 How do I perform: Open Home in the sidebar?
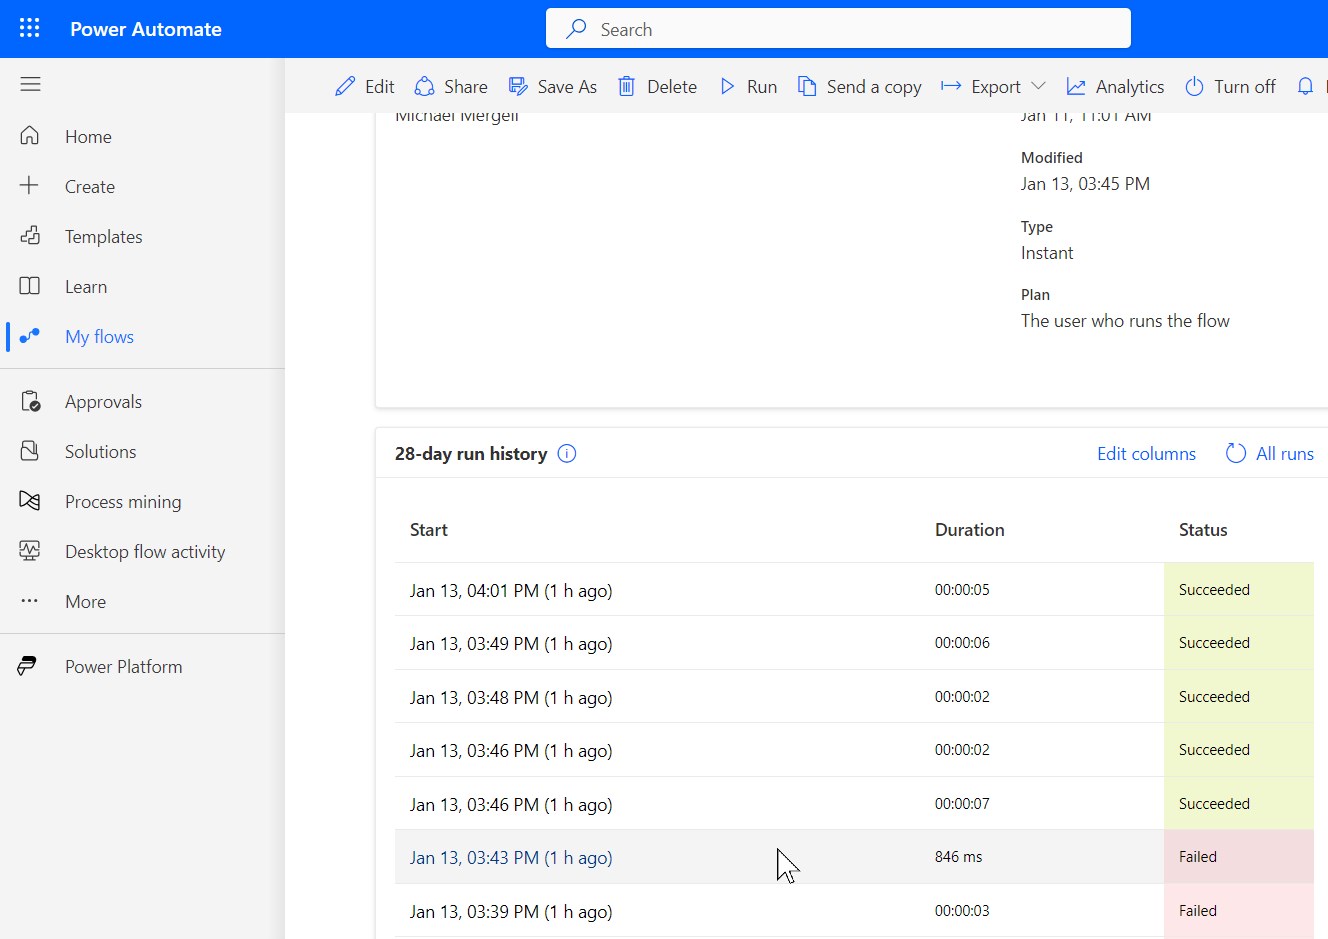pyautogui.click(x=88, y=136)
